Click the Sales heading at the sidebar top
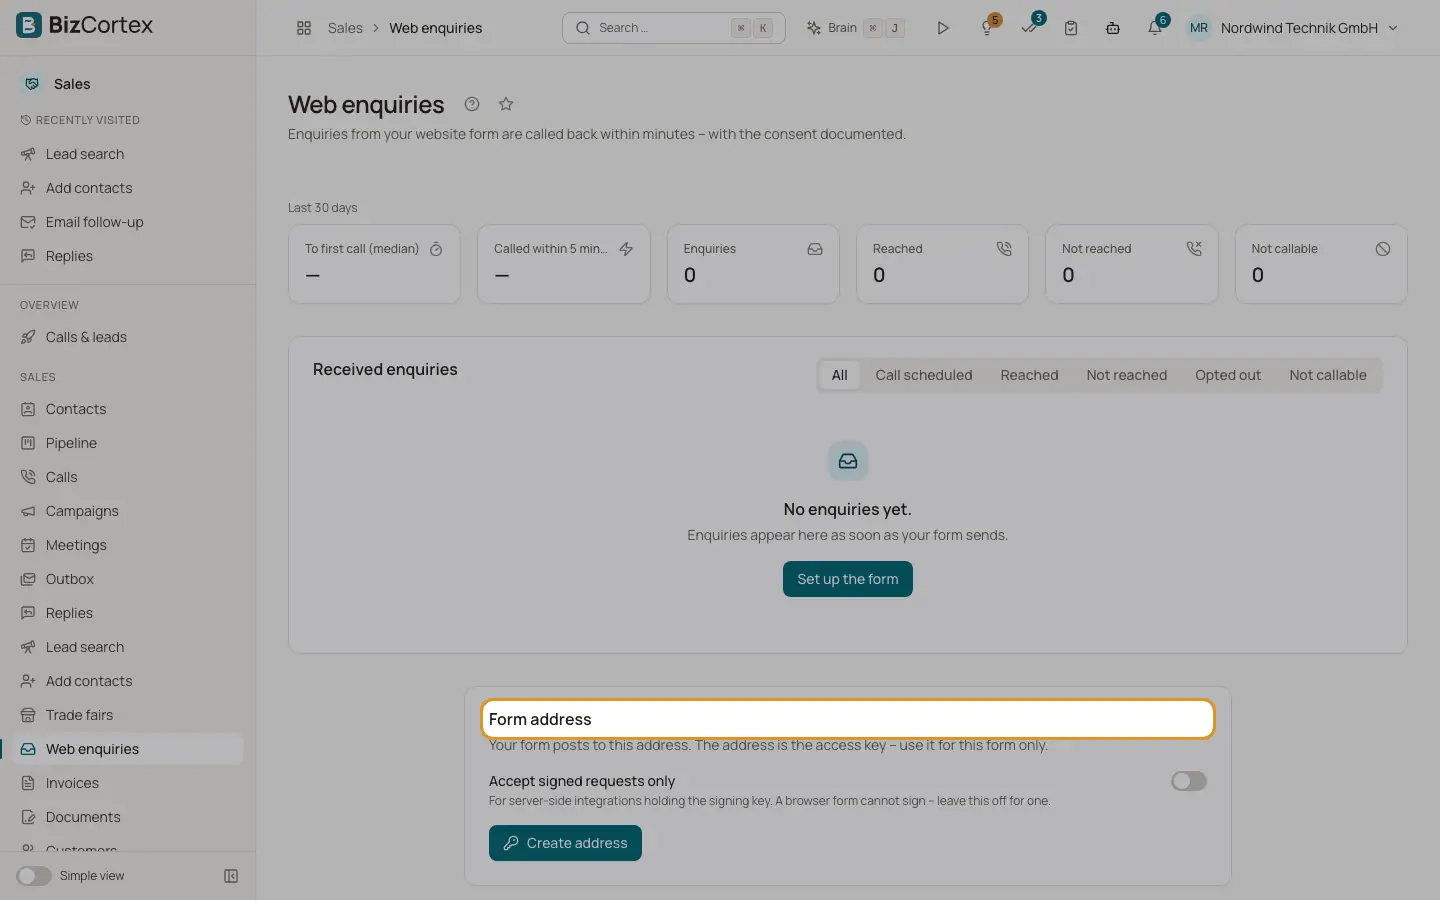The width and height of the screenshot is (1440, 900). tap(72, 84)
